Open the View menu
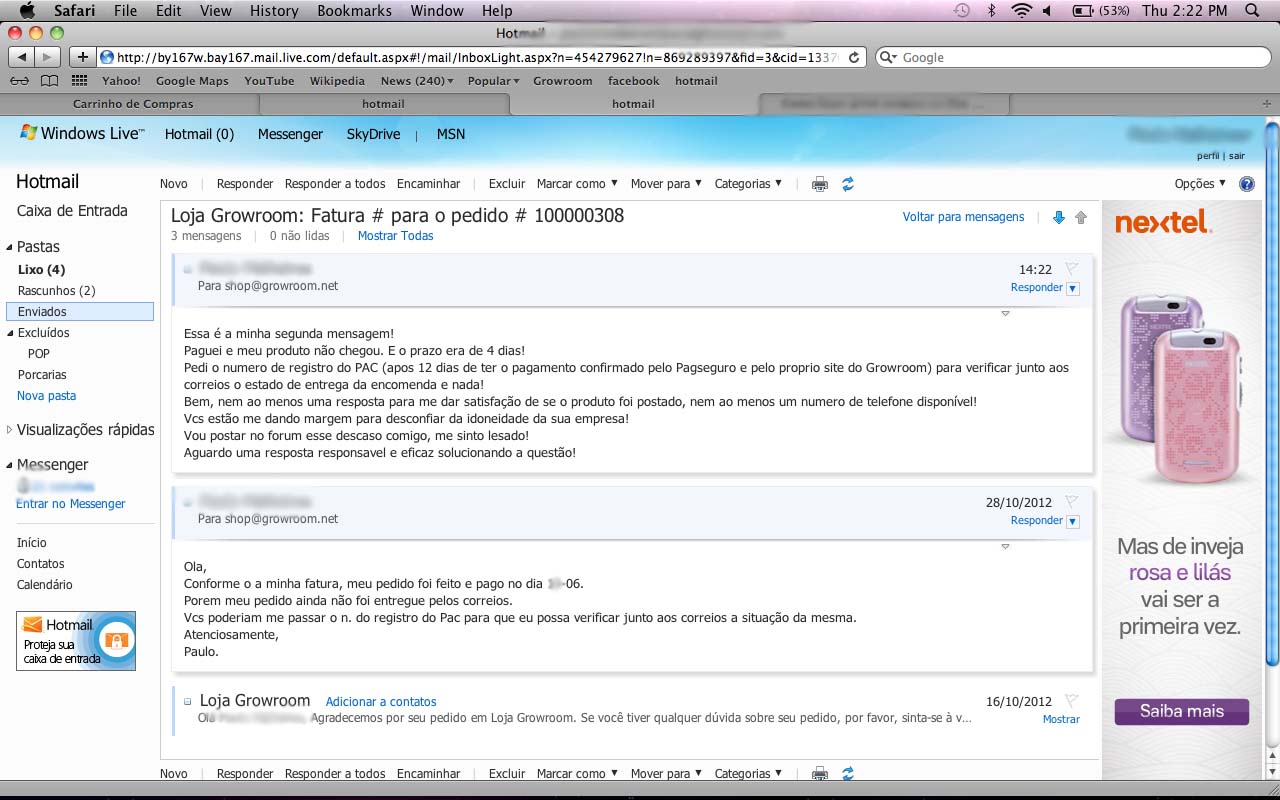This screenshot has height=800, width=1280. coord(215,10)
